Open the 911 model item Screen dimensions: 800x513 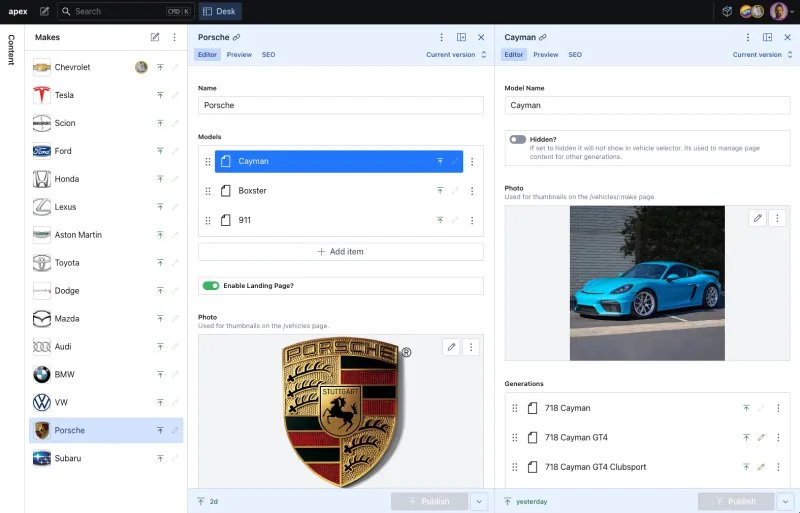pyautogui.click(x=339, y=221)
